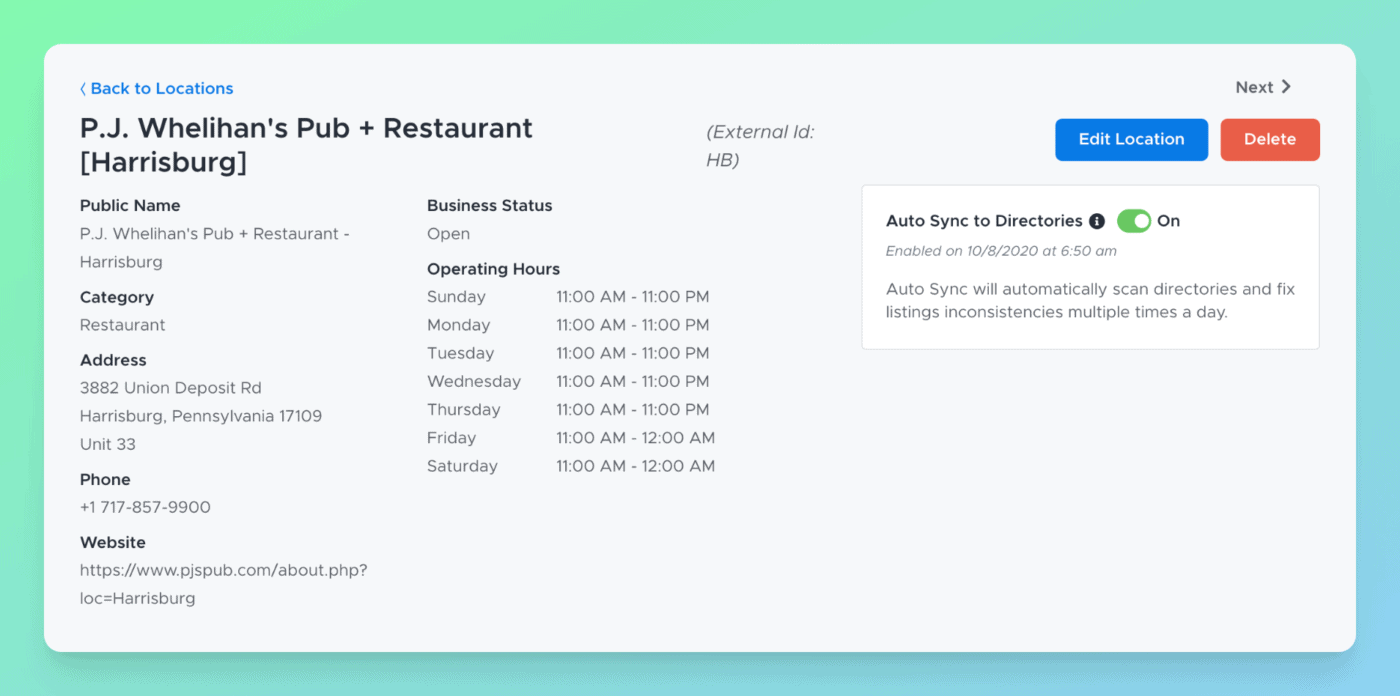Open the pjspub.com website link
Viewport: 1400px width, 696px height.
point(223,583)
